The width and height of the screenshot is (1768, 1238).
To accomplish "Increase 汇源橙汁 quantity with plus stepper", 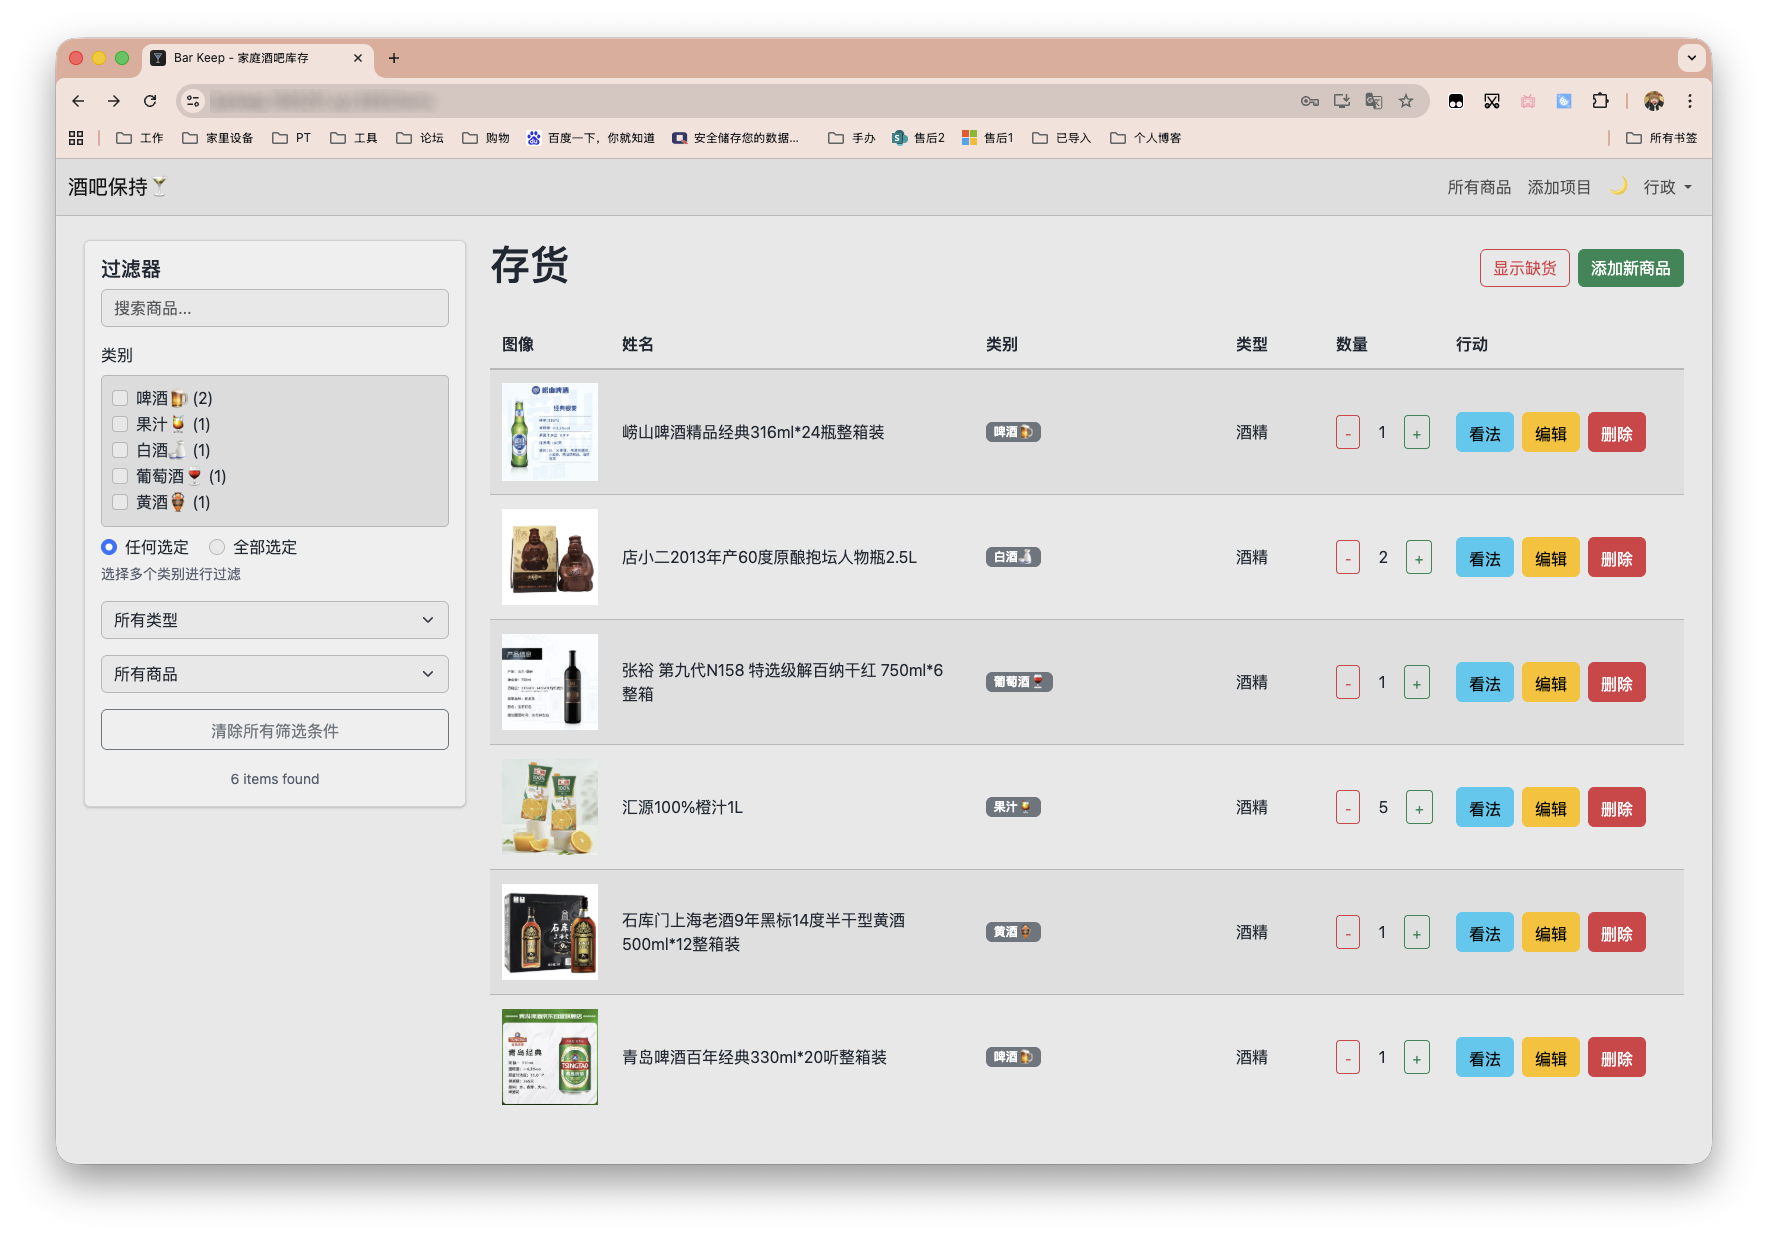I will pos(1417,806).
